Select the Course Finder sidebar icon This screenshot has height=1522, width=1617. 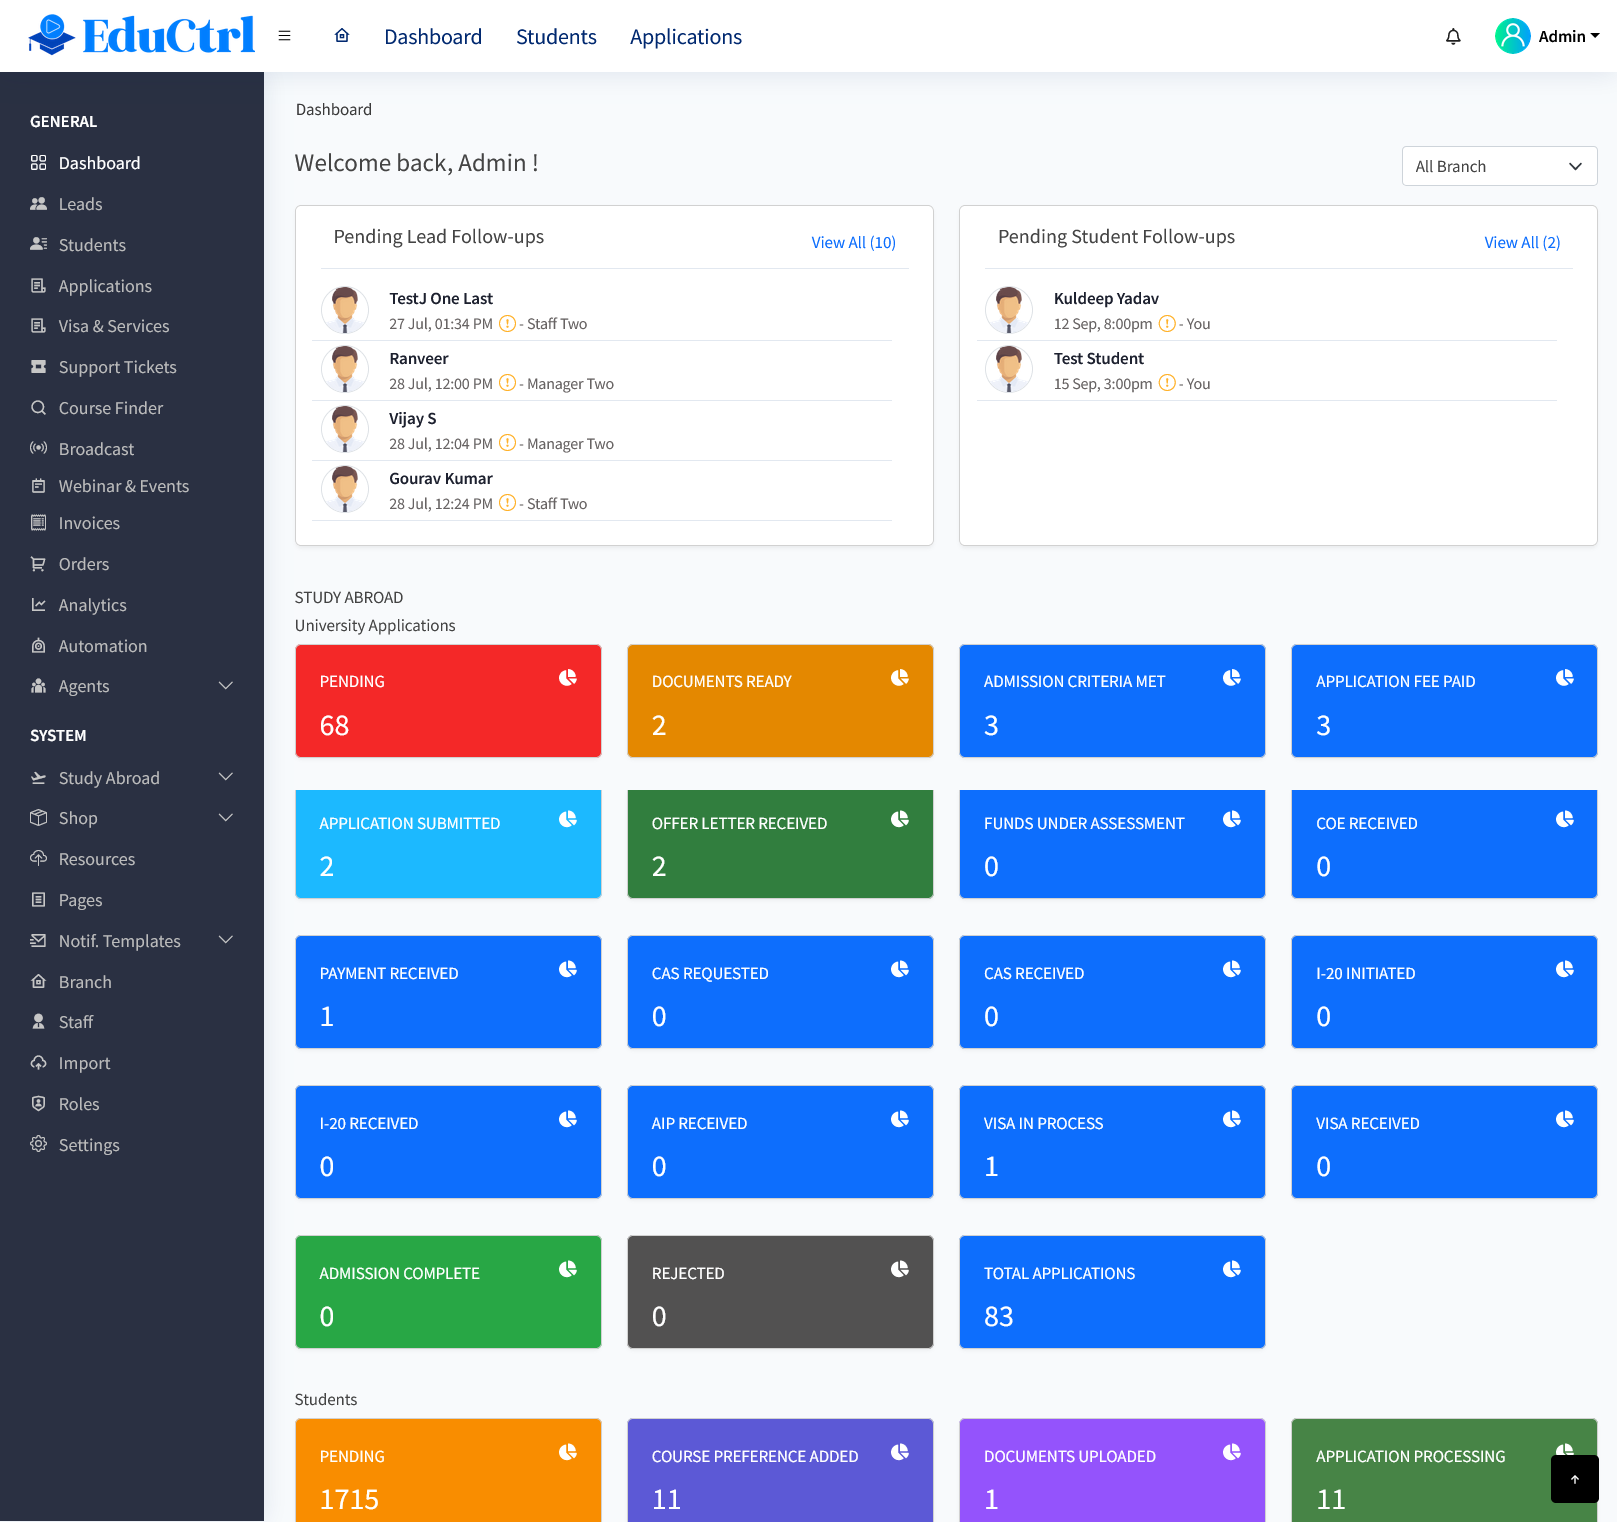(x=38, y=407)
